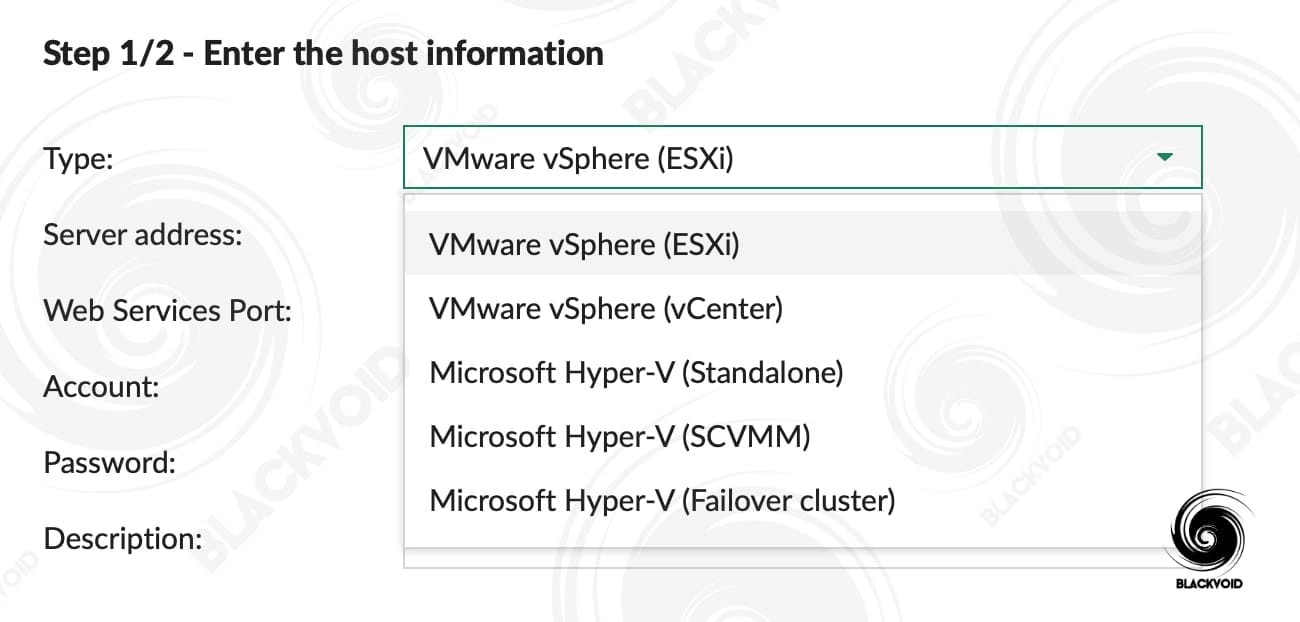Click the Password label
Image resolution: width=1300 pixels, height=622 pixels.
point(110,463)
